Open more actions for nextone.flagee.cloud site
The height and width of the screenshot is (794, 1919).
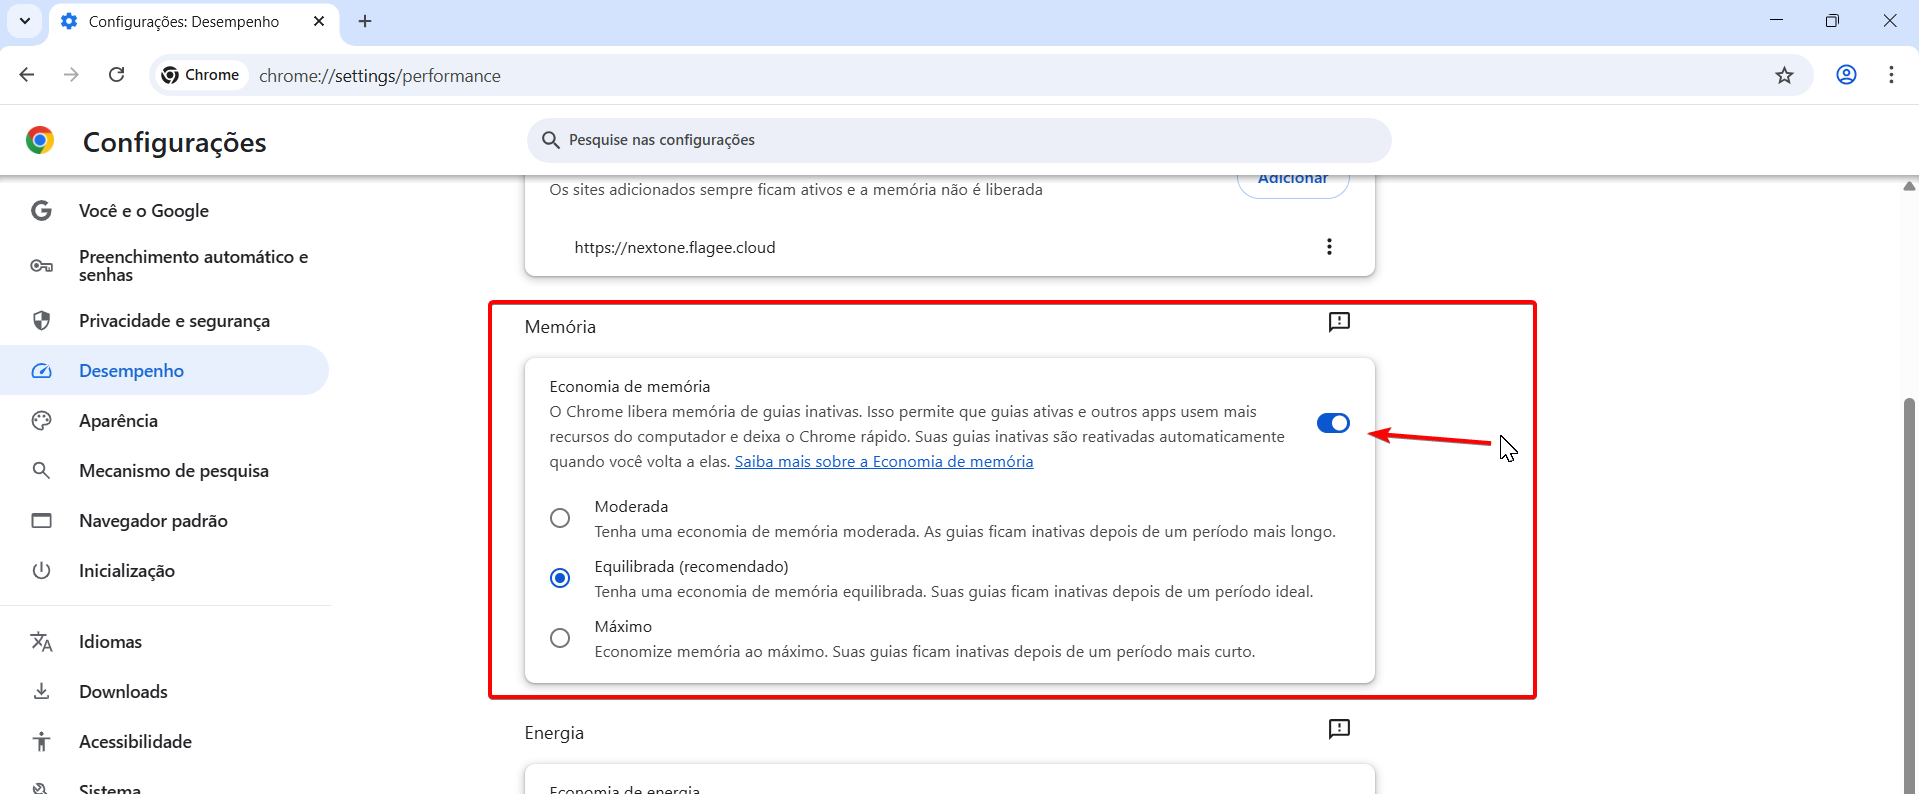coord(1329,247)
